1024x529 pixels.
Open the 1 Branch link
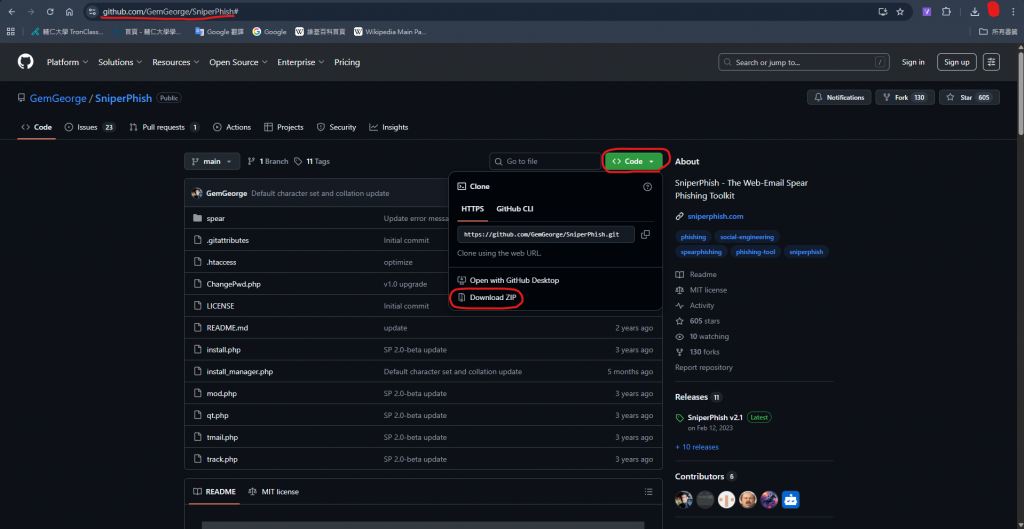point(268,161)
